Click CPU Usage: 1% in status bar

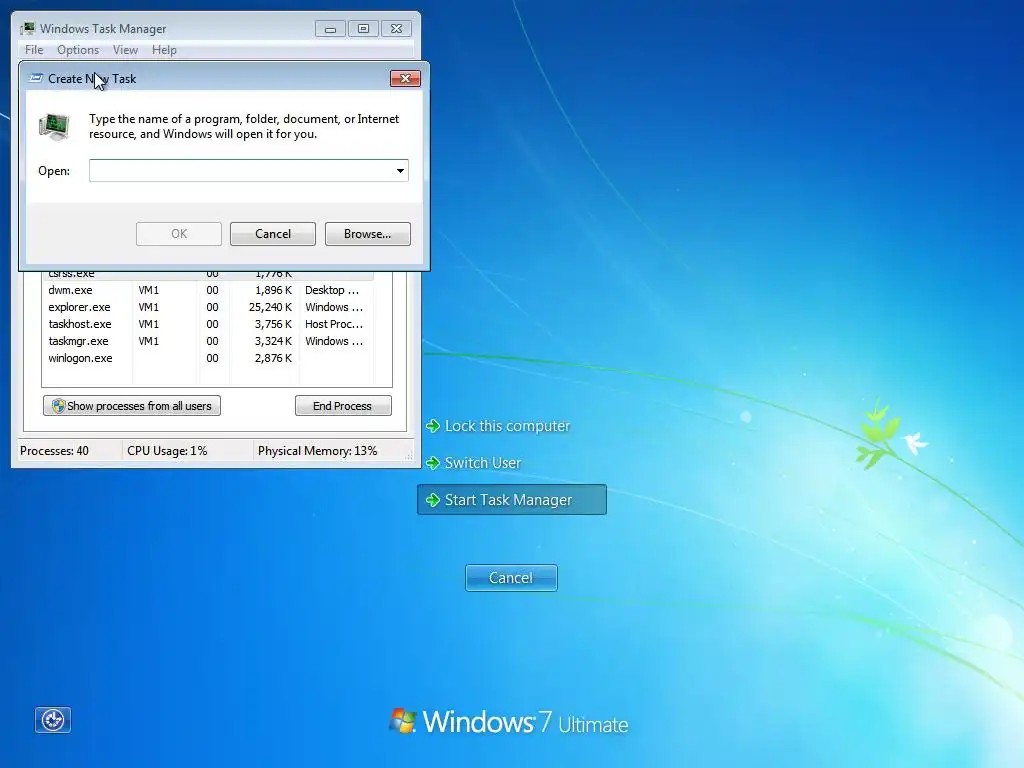pyautogui.click(x=167, y=451)
